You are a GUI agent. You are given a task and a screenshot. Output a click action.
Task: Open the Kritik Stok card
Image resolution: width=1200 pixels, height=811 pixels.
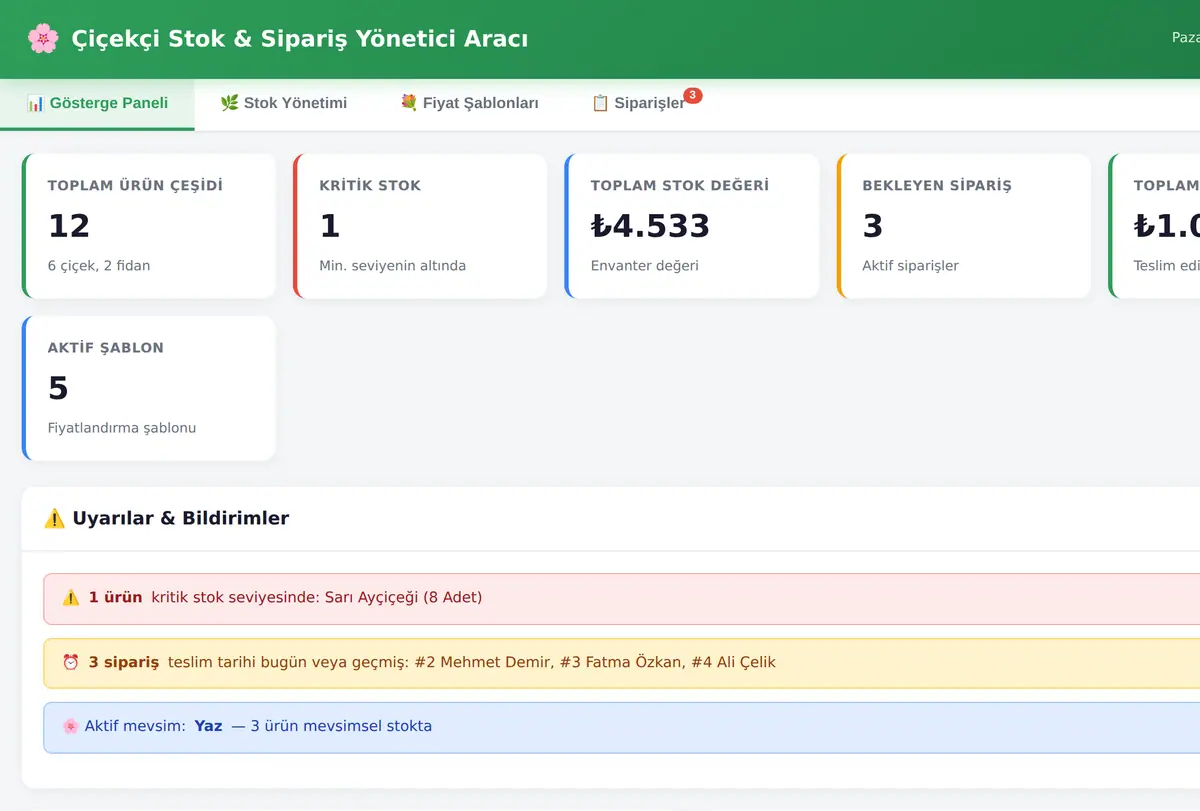coord(421,226)
